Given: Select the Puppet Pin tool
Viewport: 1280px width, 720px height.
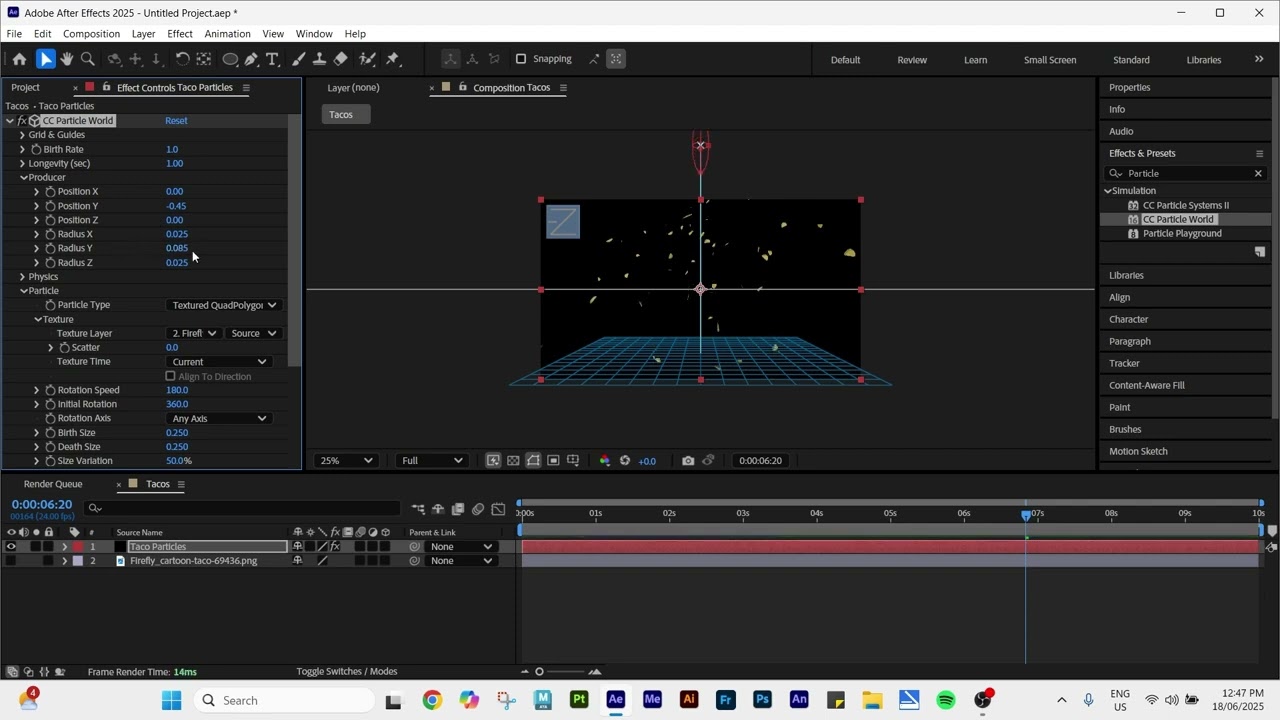Looking at the screenshot, I should coord(393,59).
